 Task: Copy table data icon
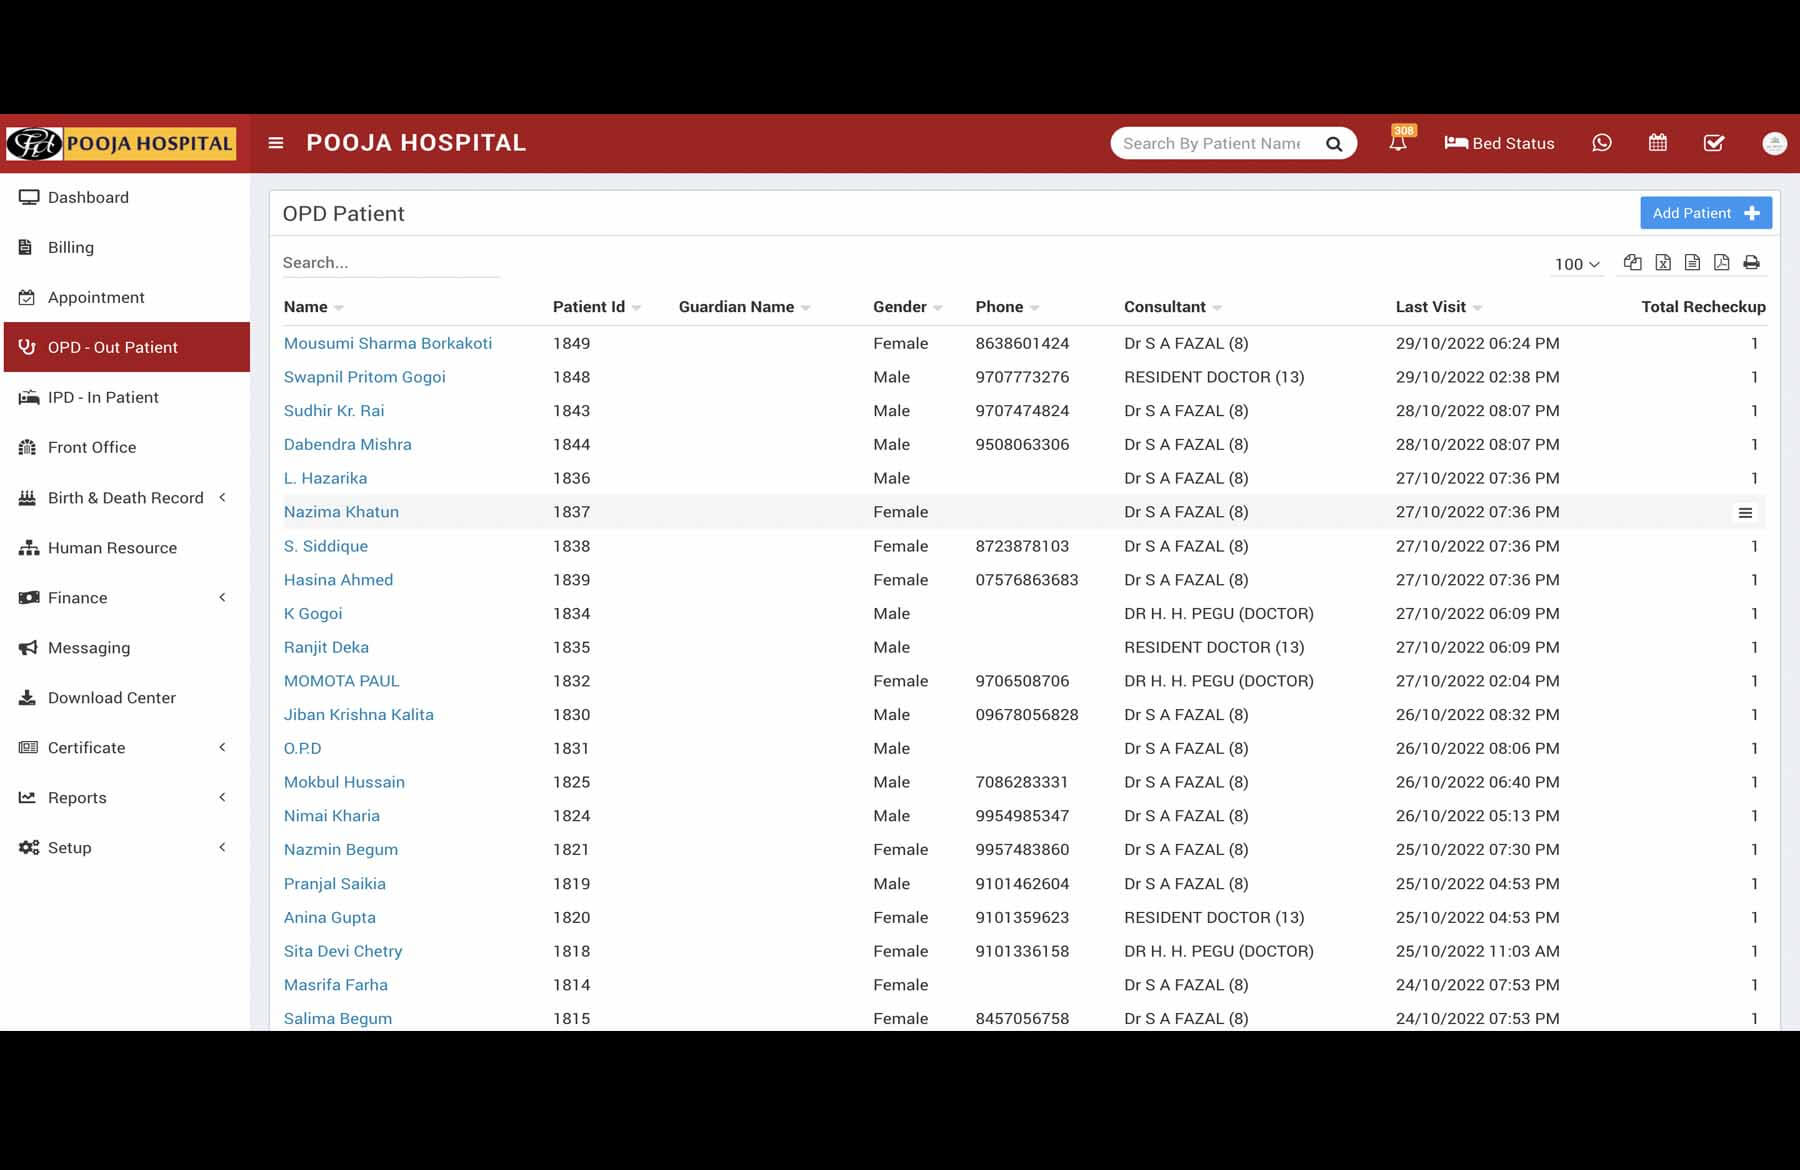(x=1632, y=262)
